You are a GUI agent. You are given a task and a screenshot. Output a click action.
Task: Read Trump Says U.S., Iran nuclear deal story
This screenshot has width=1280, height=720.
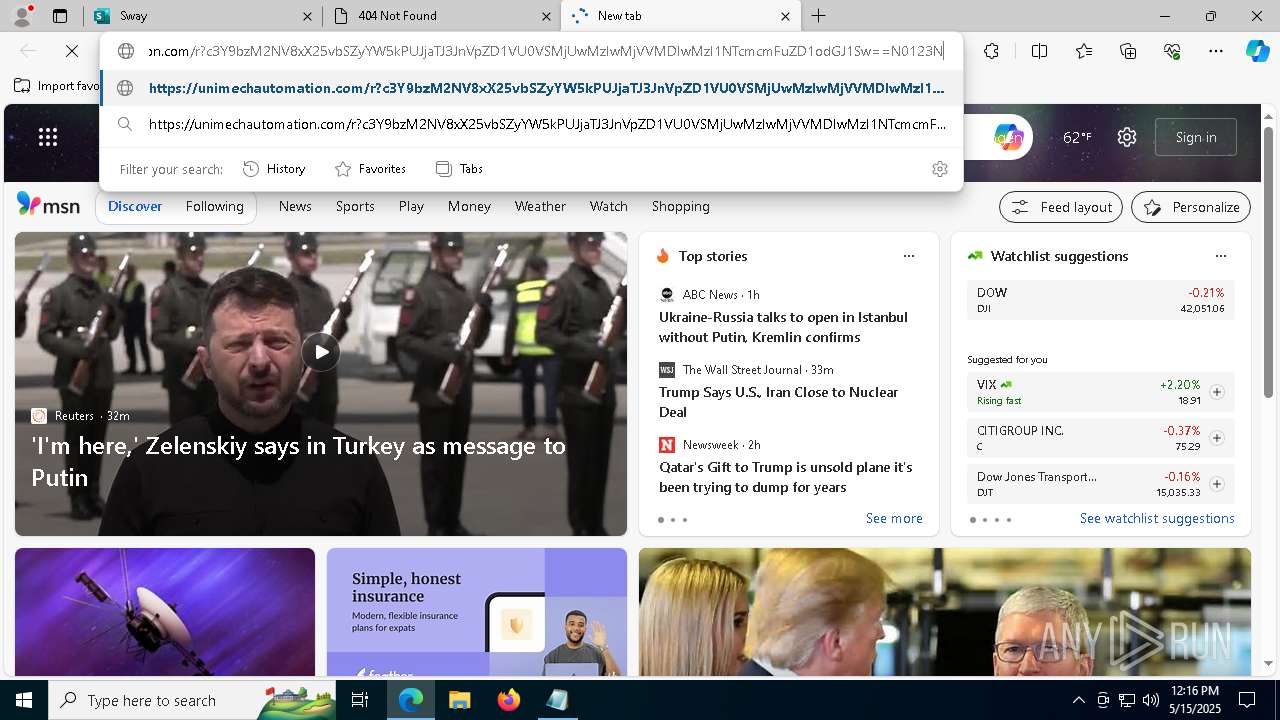coord(778,402)
